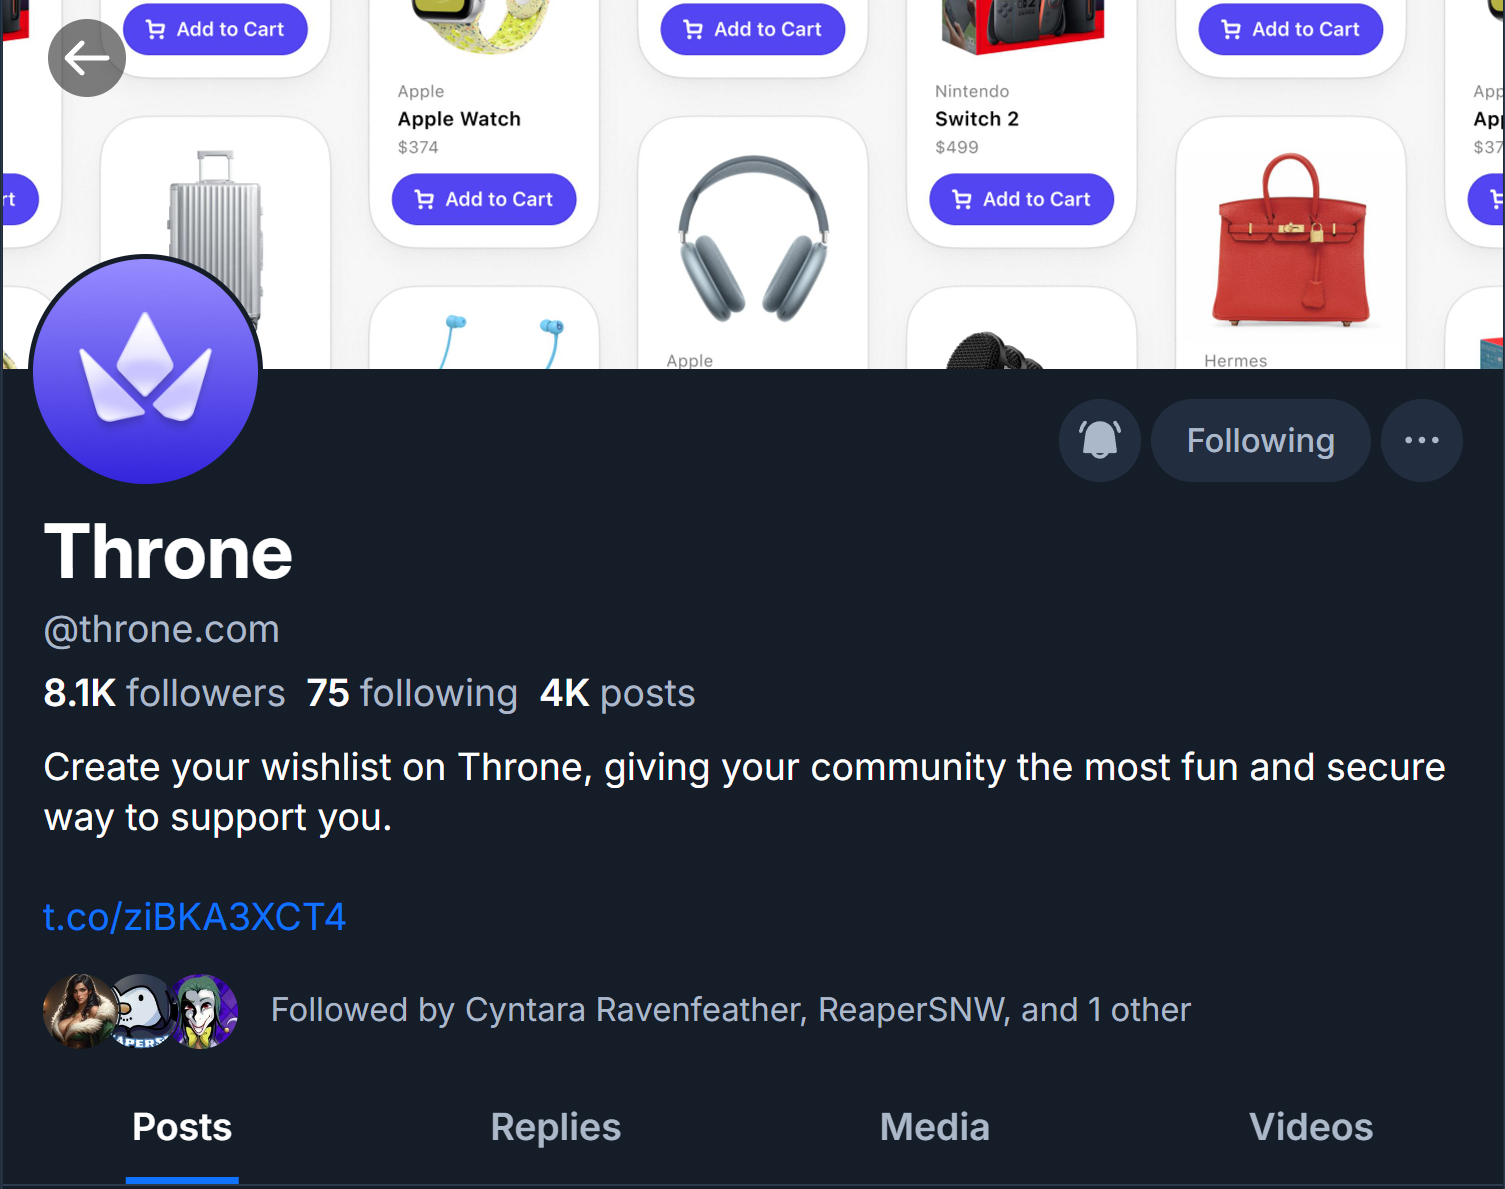Select the Posts tab
Viewport: 1505px width, 1189px height.
pyautogui.click(x=182, y=1127)
